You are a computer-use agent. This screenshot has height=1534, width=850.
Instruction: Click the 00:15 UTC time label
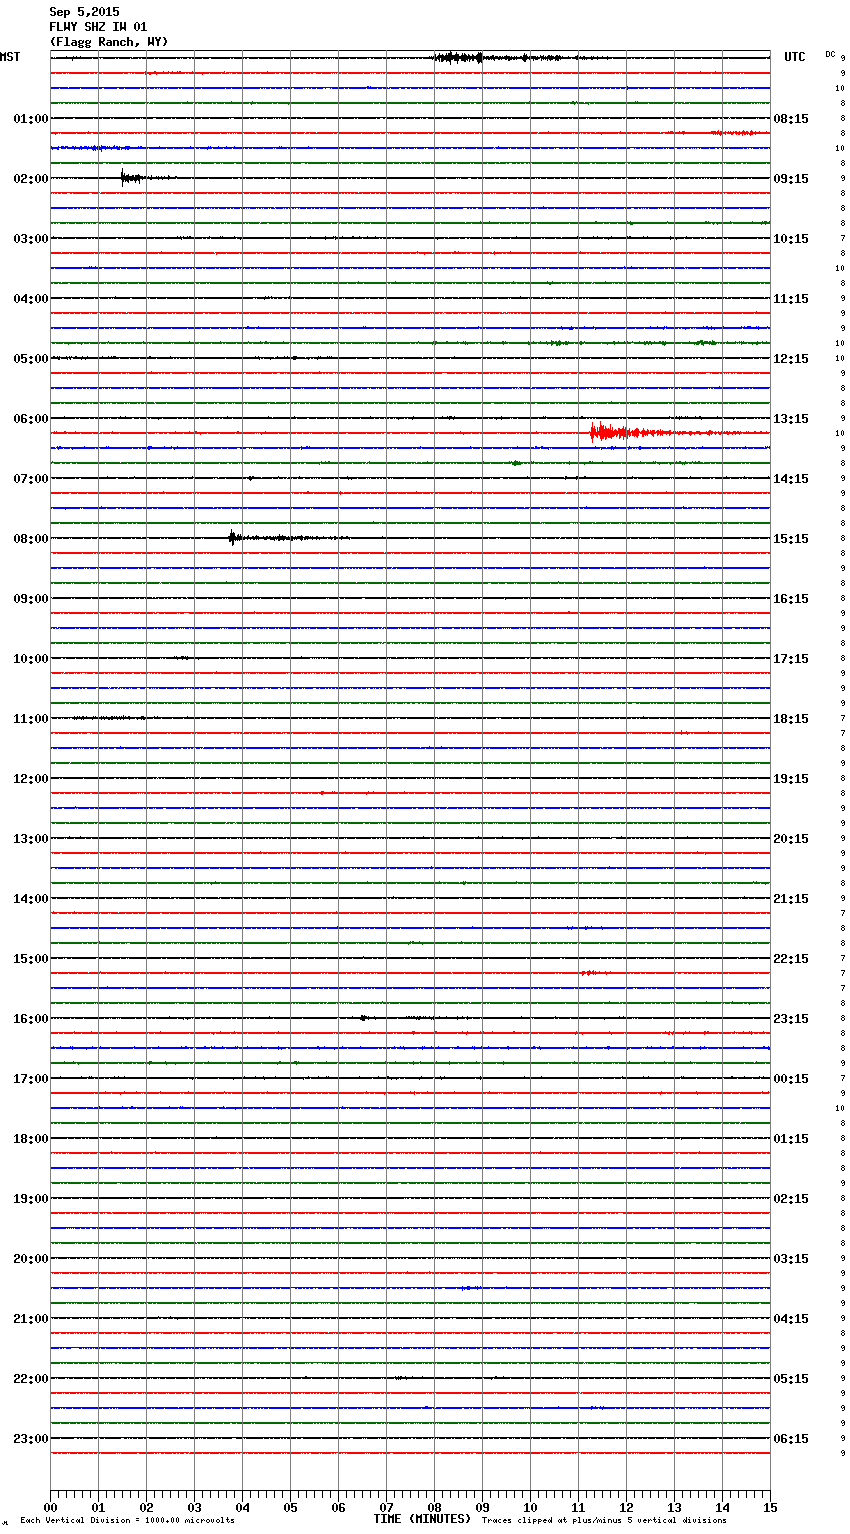click(x=791, y=1079)
